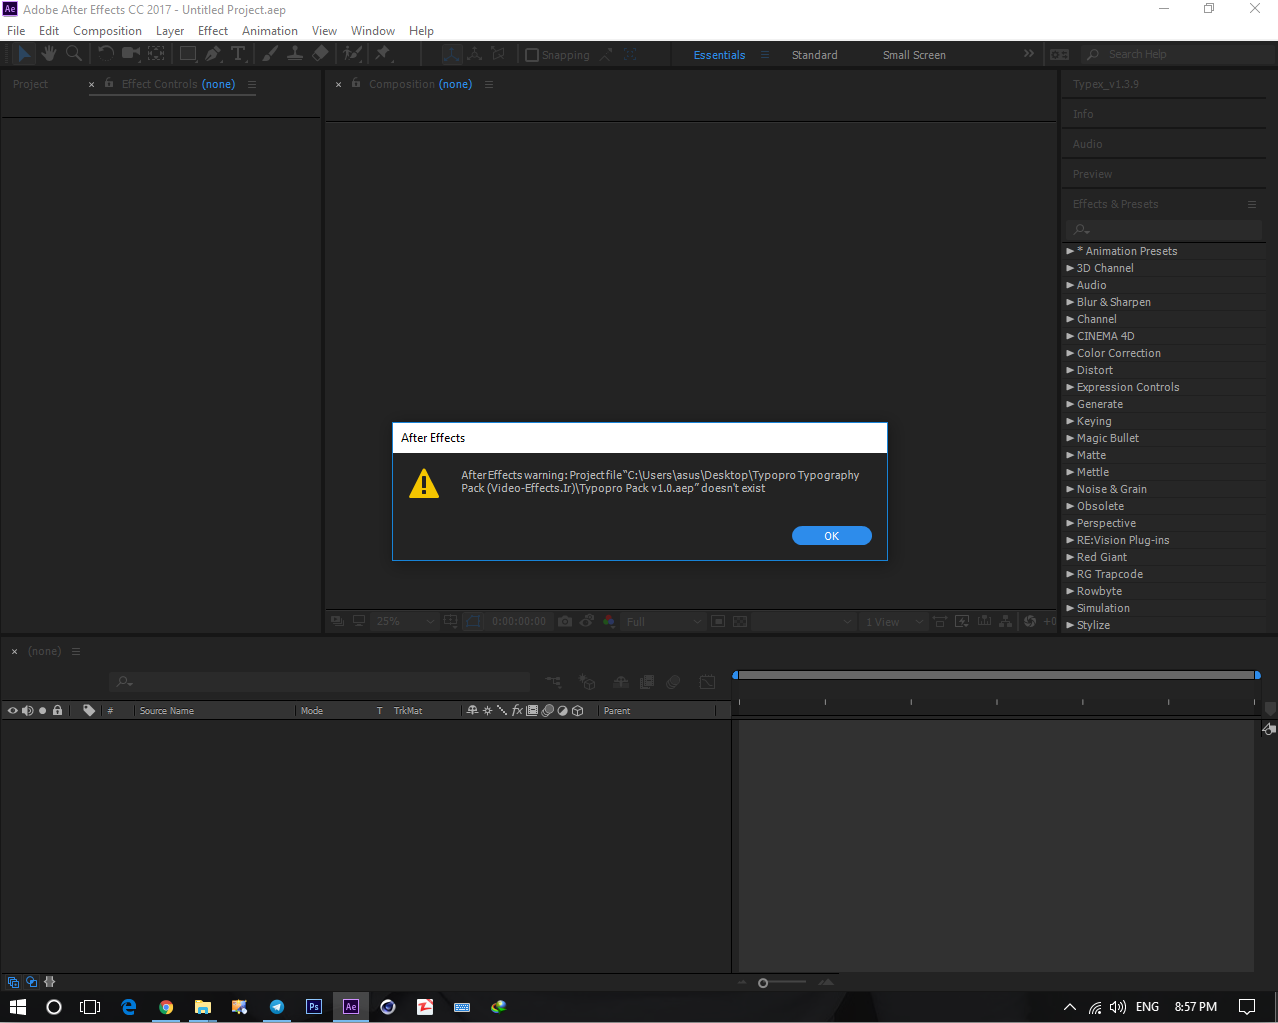
Task: Open the composition mini-flowchart in timeline
Action: (554, 682)
